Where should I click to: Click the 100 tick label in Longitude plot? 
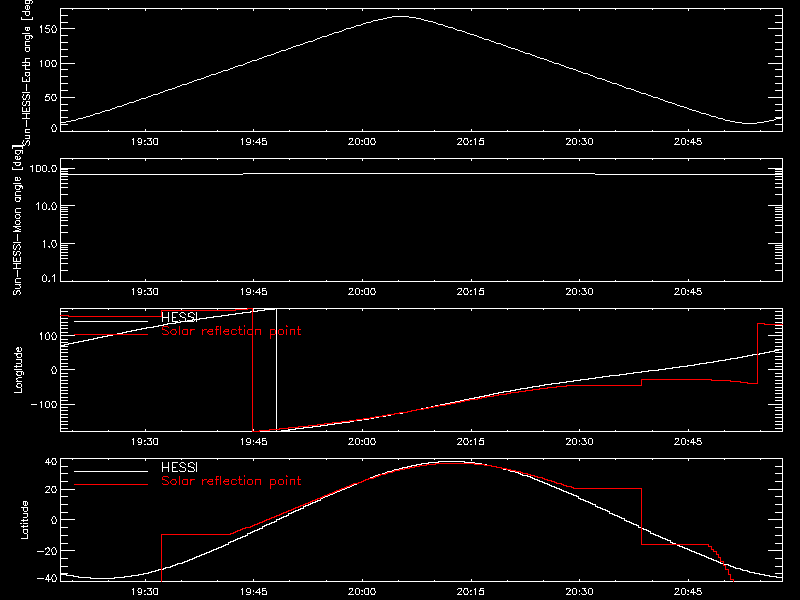click(x=48, y=336)
